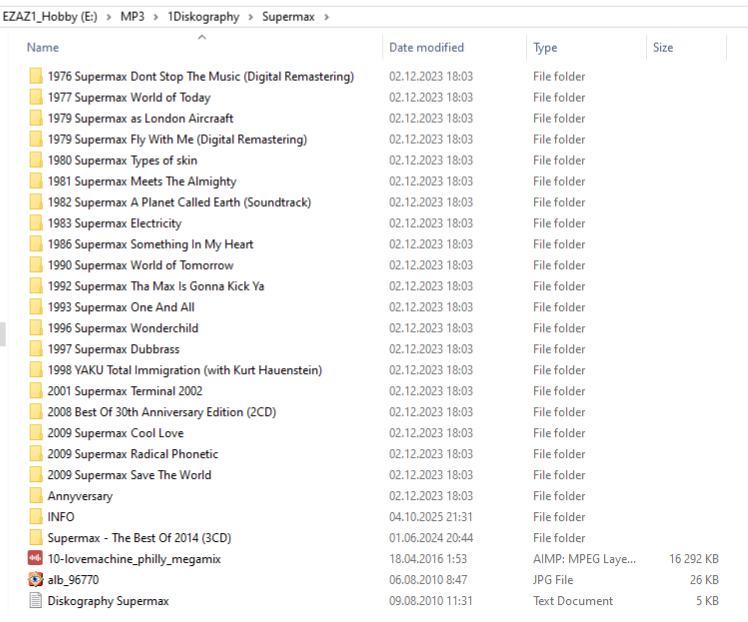Select file name 'alb_96770'
Screen dimensions: 748x622
(73, 580)
